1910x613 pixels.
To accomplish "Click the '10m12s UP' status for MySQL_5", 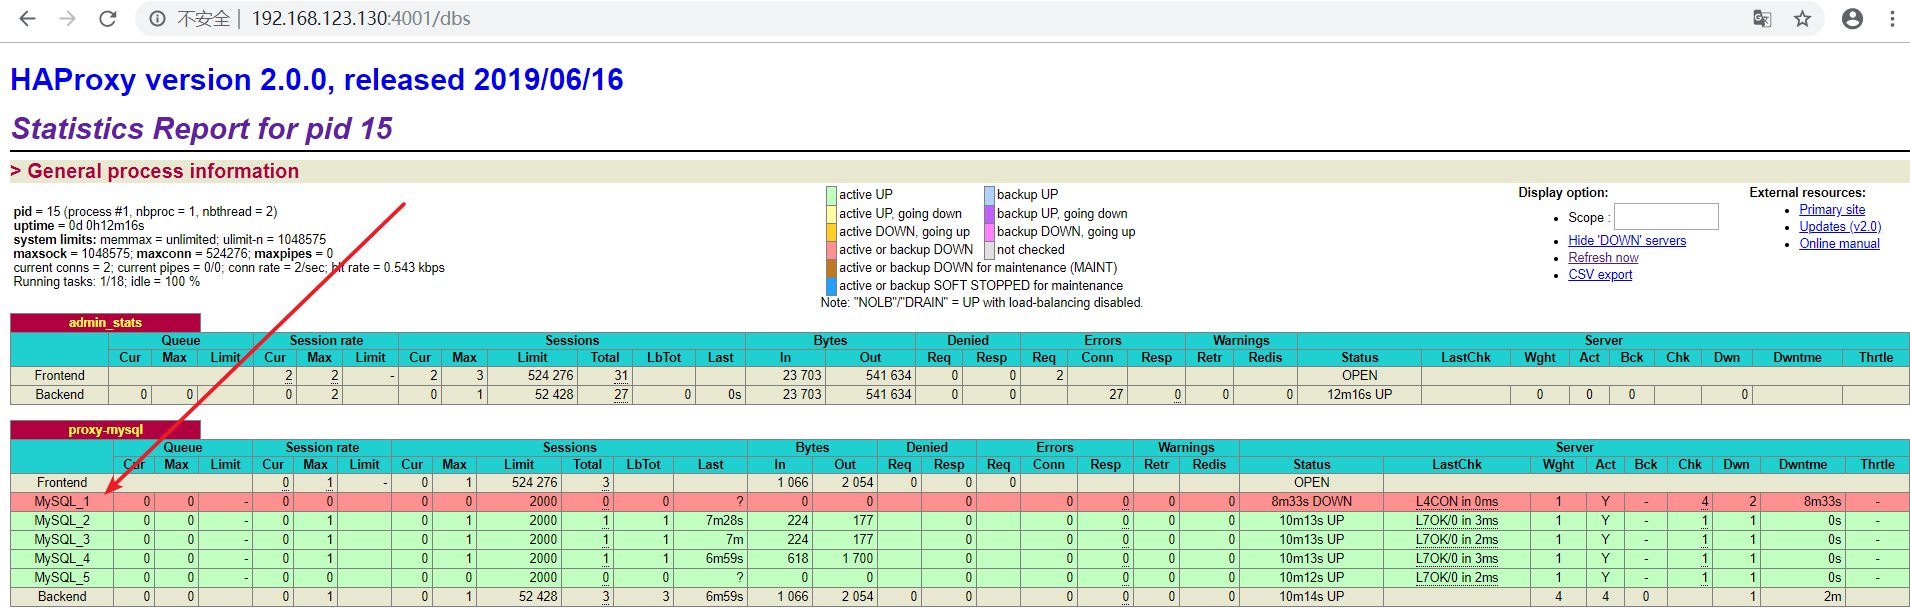I will (x=1311, y=578).
